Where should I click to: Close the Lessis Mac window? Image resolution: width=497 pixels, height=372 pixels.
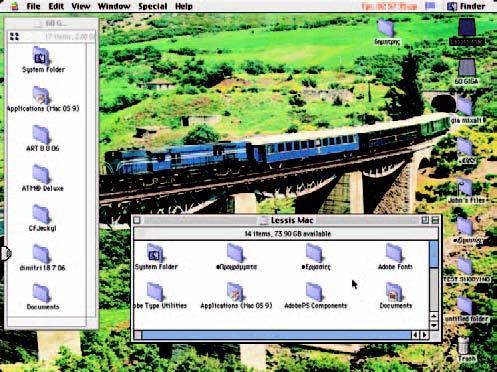pos(137,220)
